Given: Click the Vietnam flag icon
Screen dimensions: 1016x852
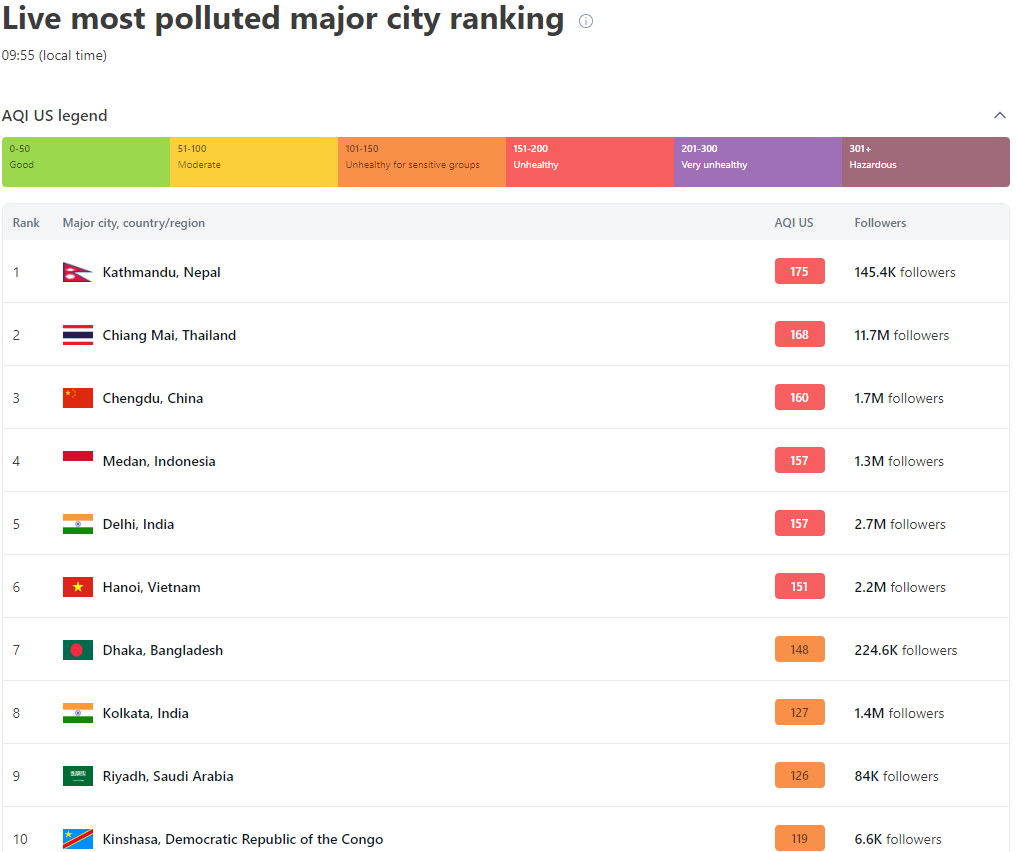Looking at the screenshot, I should point(77,587).
